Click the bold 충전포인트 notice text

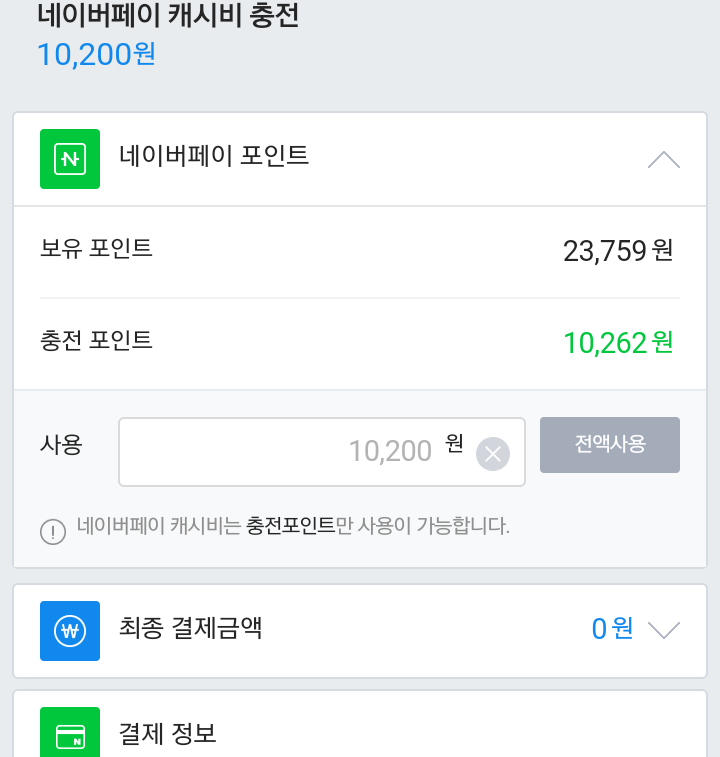pyautogui.click(x=290, y=526)
